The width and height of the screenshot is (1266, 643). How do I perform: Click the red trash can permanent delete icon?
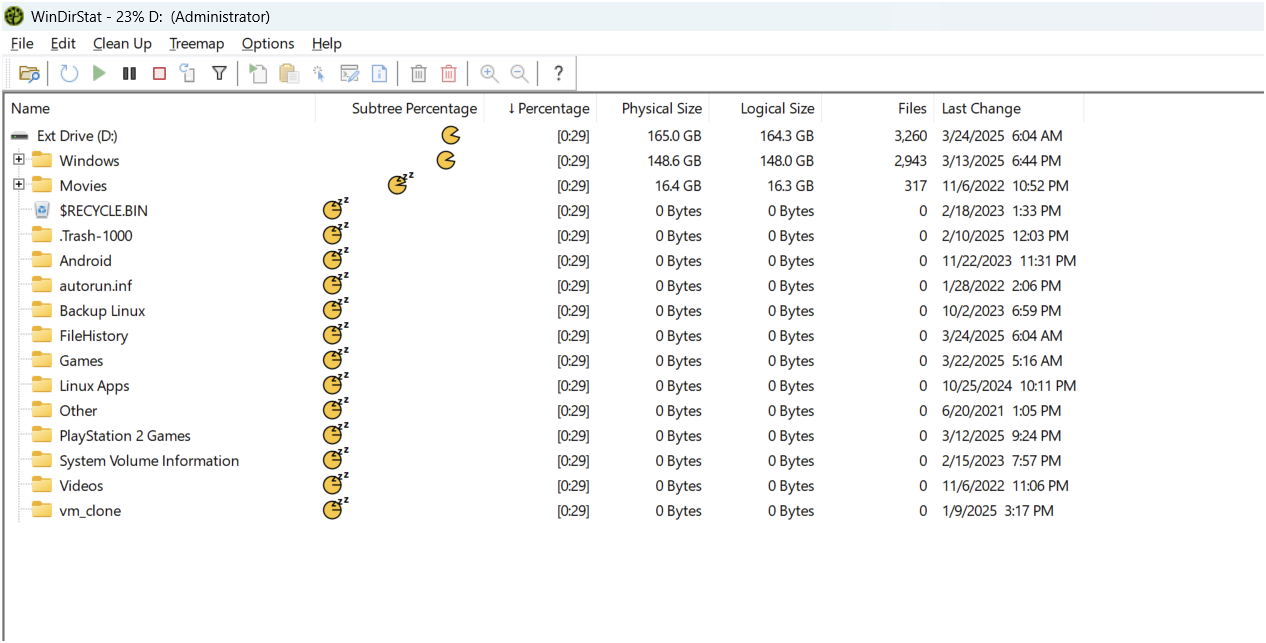click(x=449, y=73)
